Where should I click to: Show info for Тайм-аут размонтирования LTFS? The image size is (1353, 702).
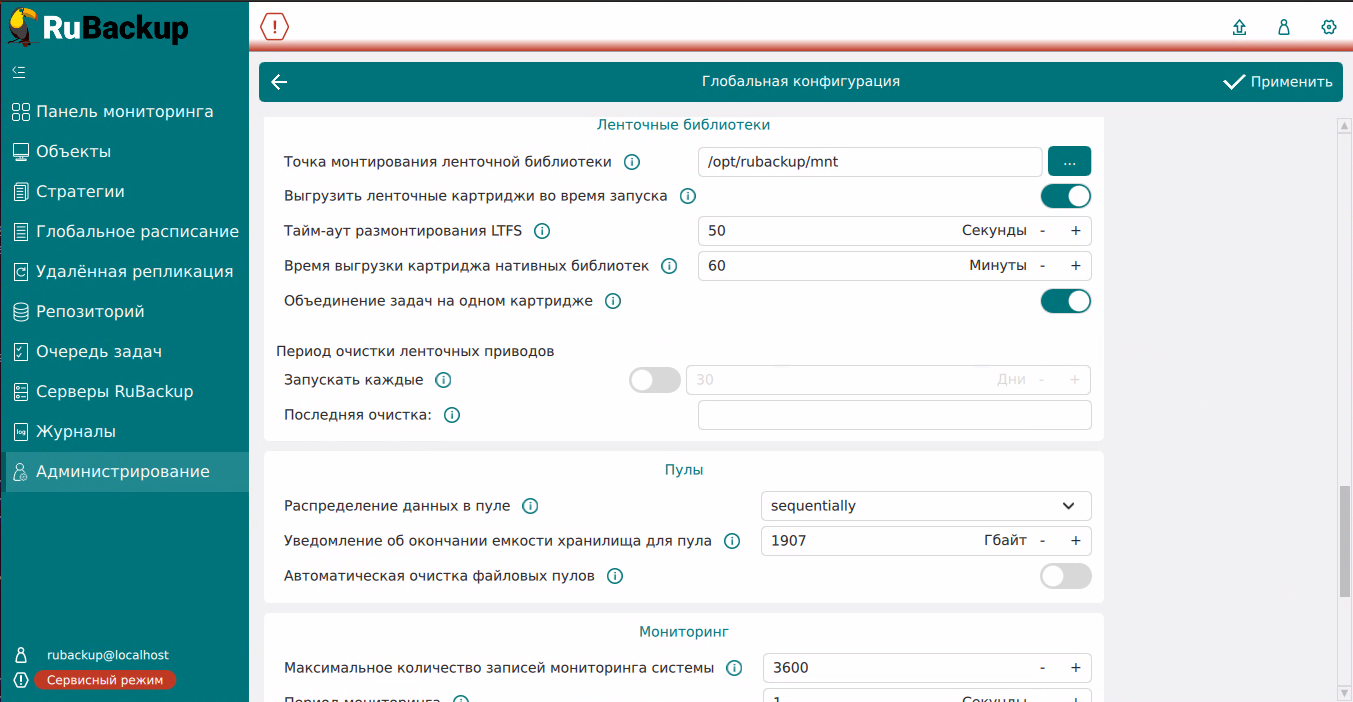[x=542, y=231]
